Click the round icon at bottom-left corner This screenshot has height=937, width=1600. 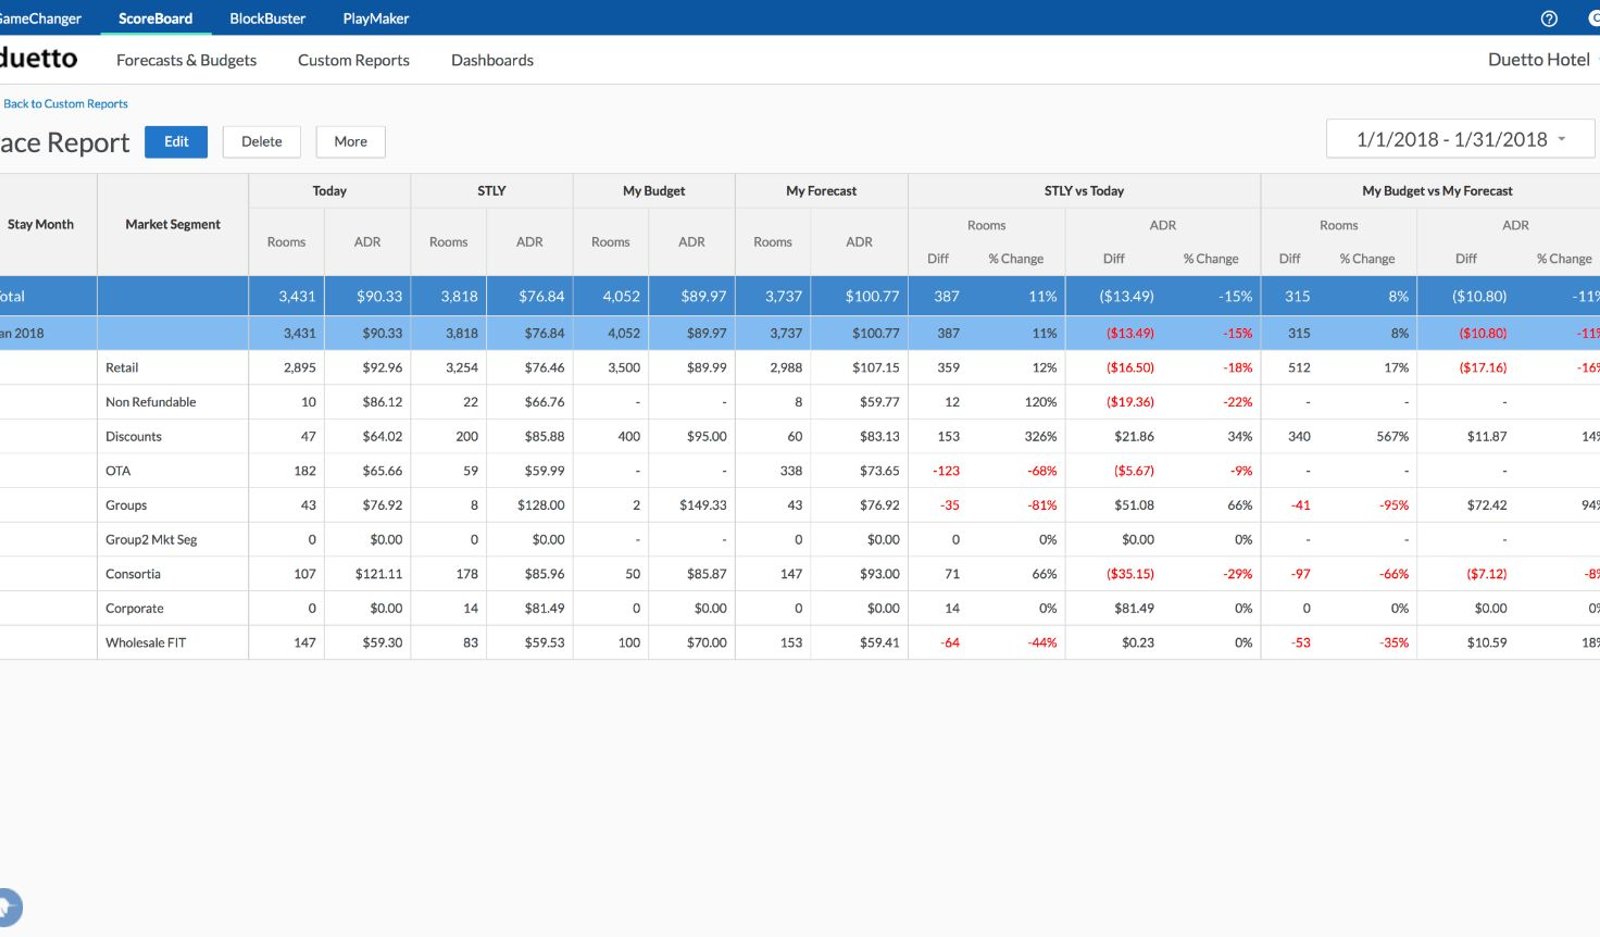8,908
